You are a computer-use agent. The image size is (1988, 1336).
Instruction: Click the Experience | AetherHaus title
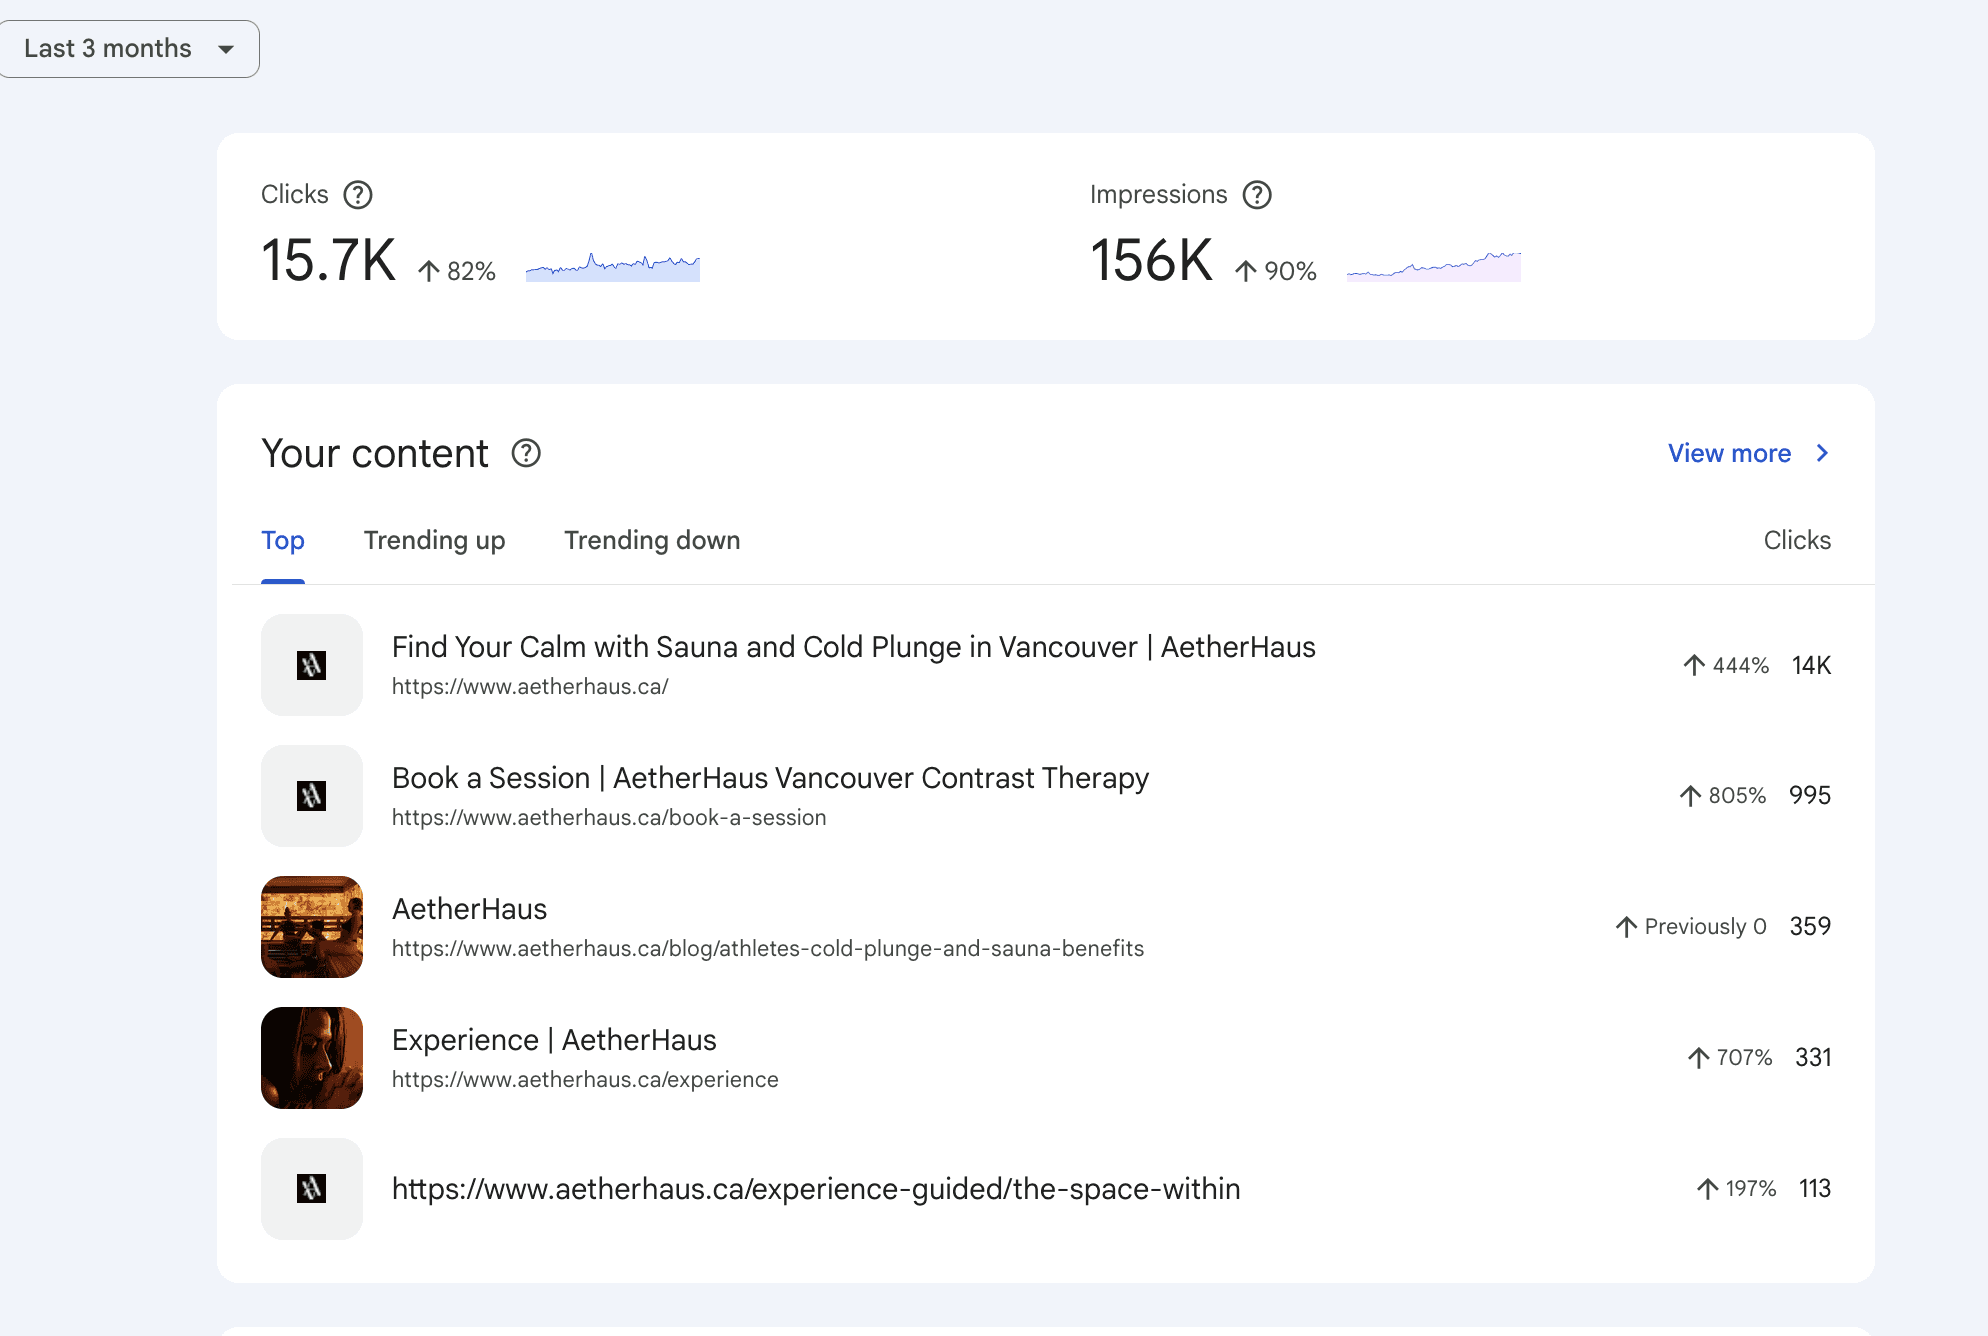[554, 1040]
